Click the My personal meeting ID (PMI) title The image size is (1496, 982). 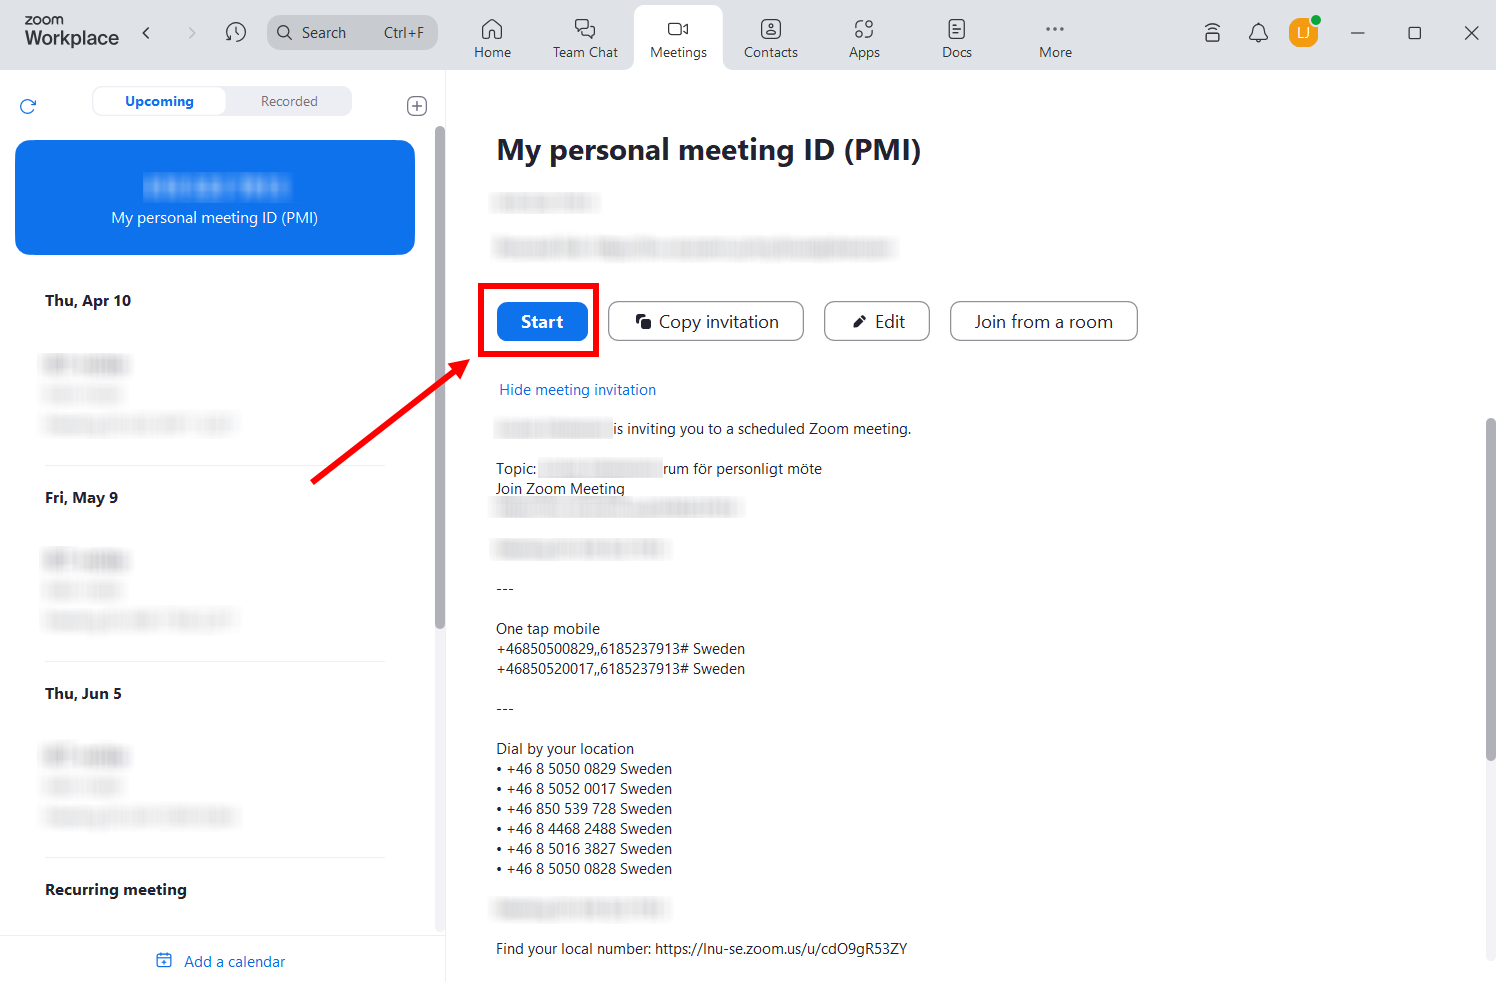click(x=709, y=150)
